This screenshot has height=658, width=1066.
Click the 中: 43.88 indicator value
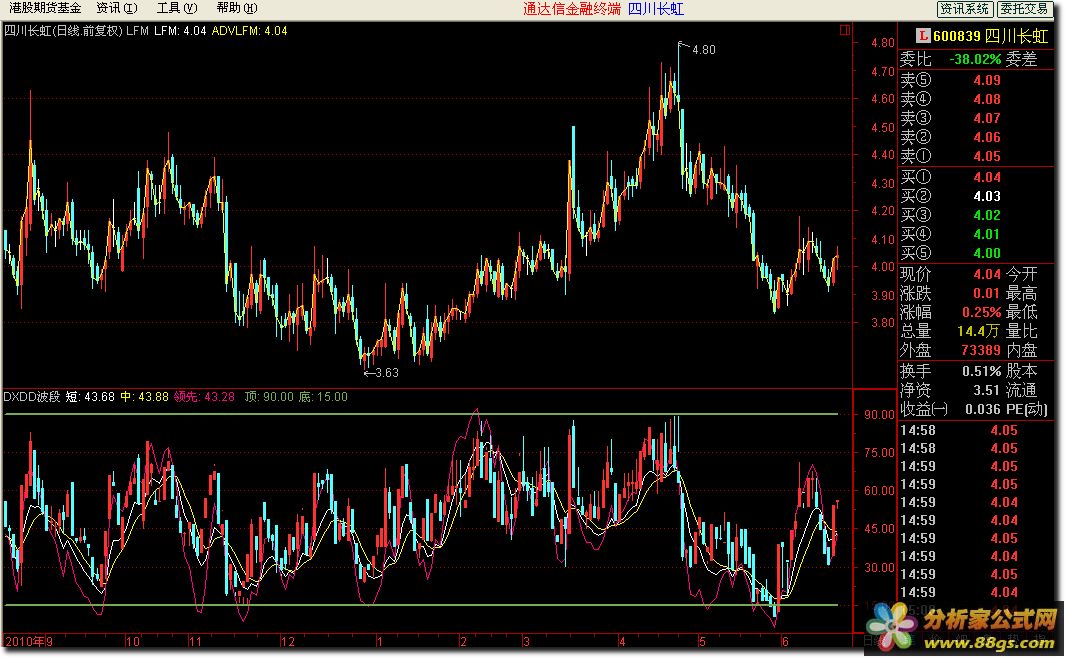[144, 396]
